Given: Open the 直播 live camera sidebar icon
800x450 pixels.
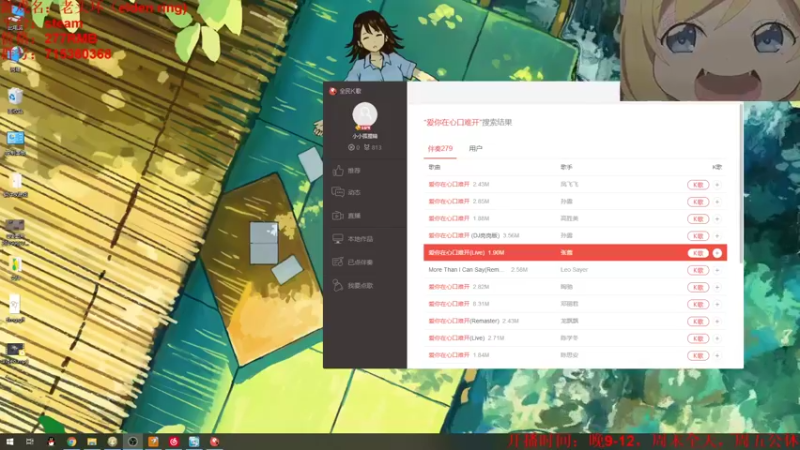Looking at the screenshot, I should (x=338, y=215).
